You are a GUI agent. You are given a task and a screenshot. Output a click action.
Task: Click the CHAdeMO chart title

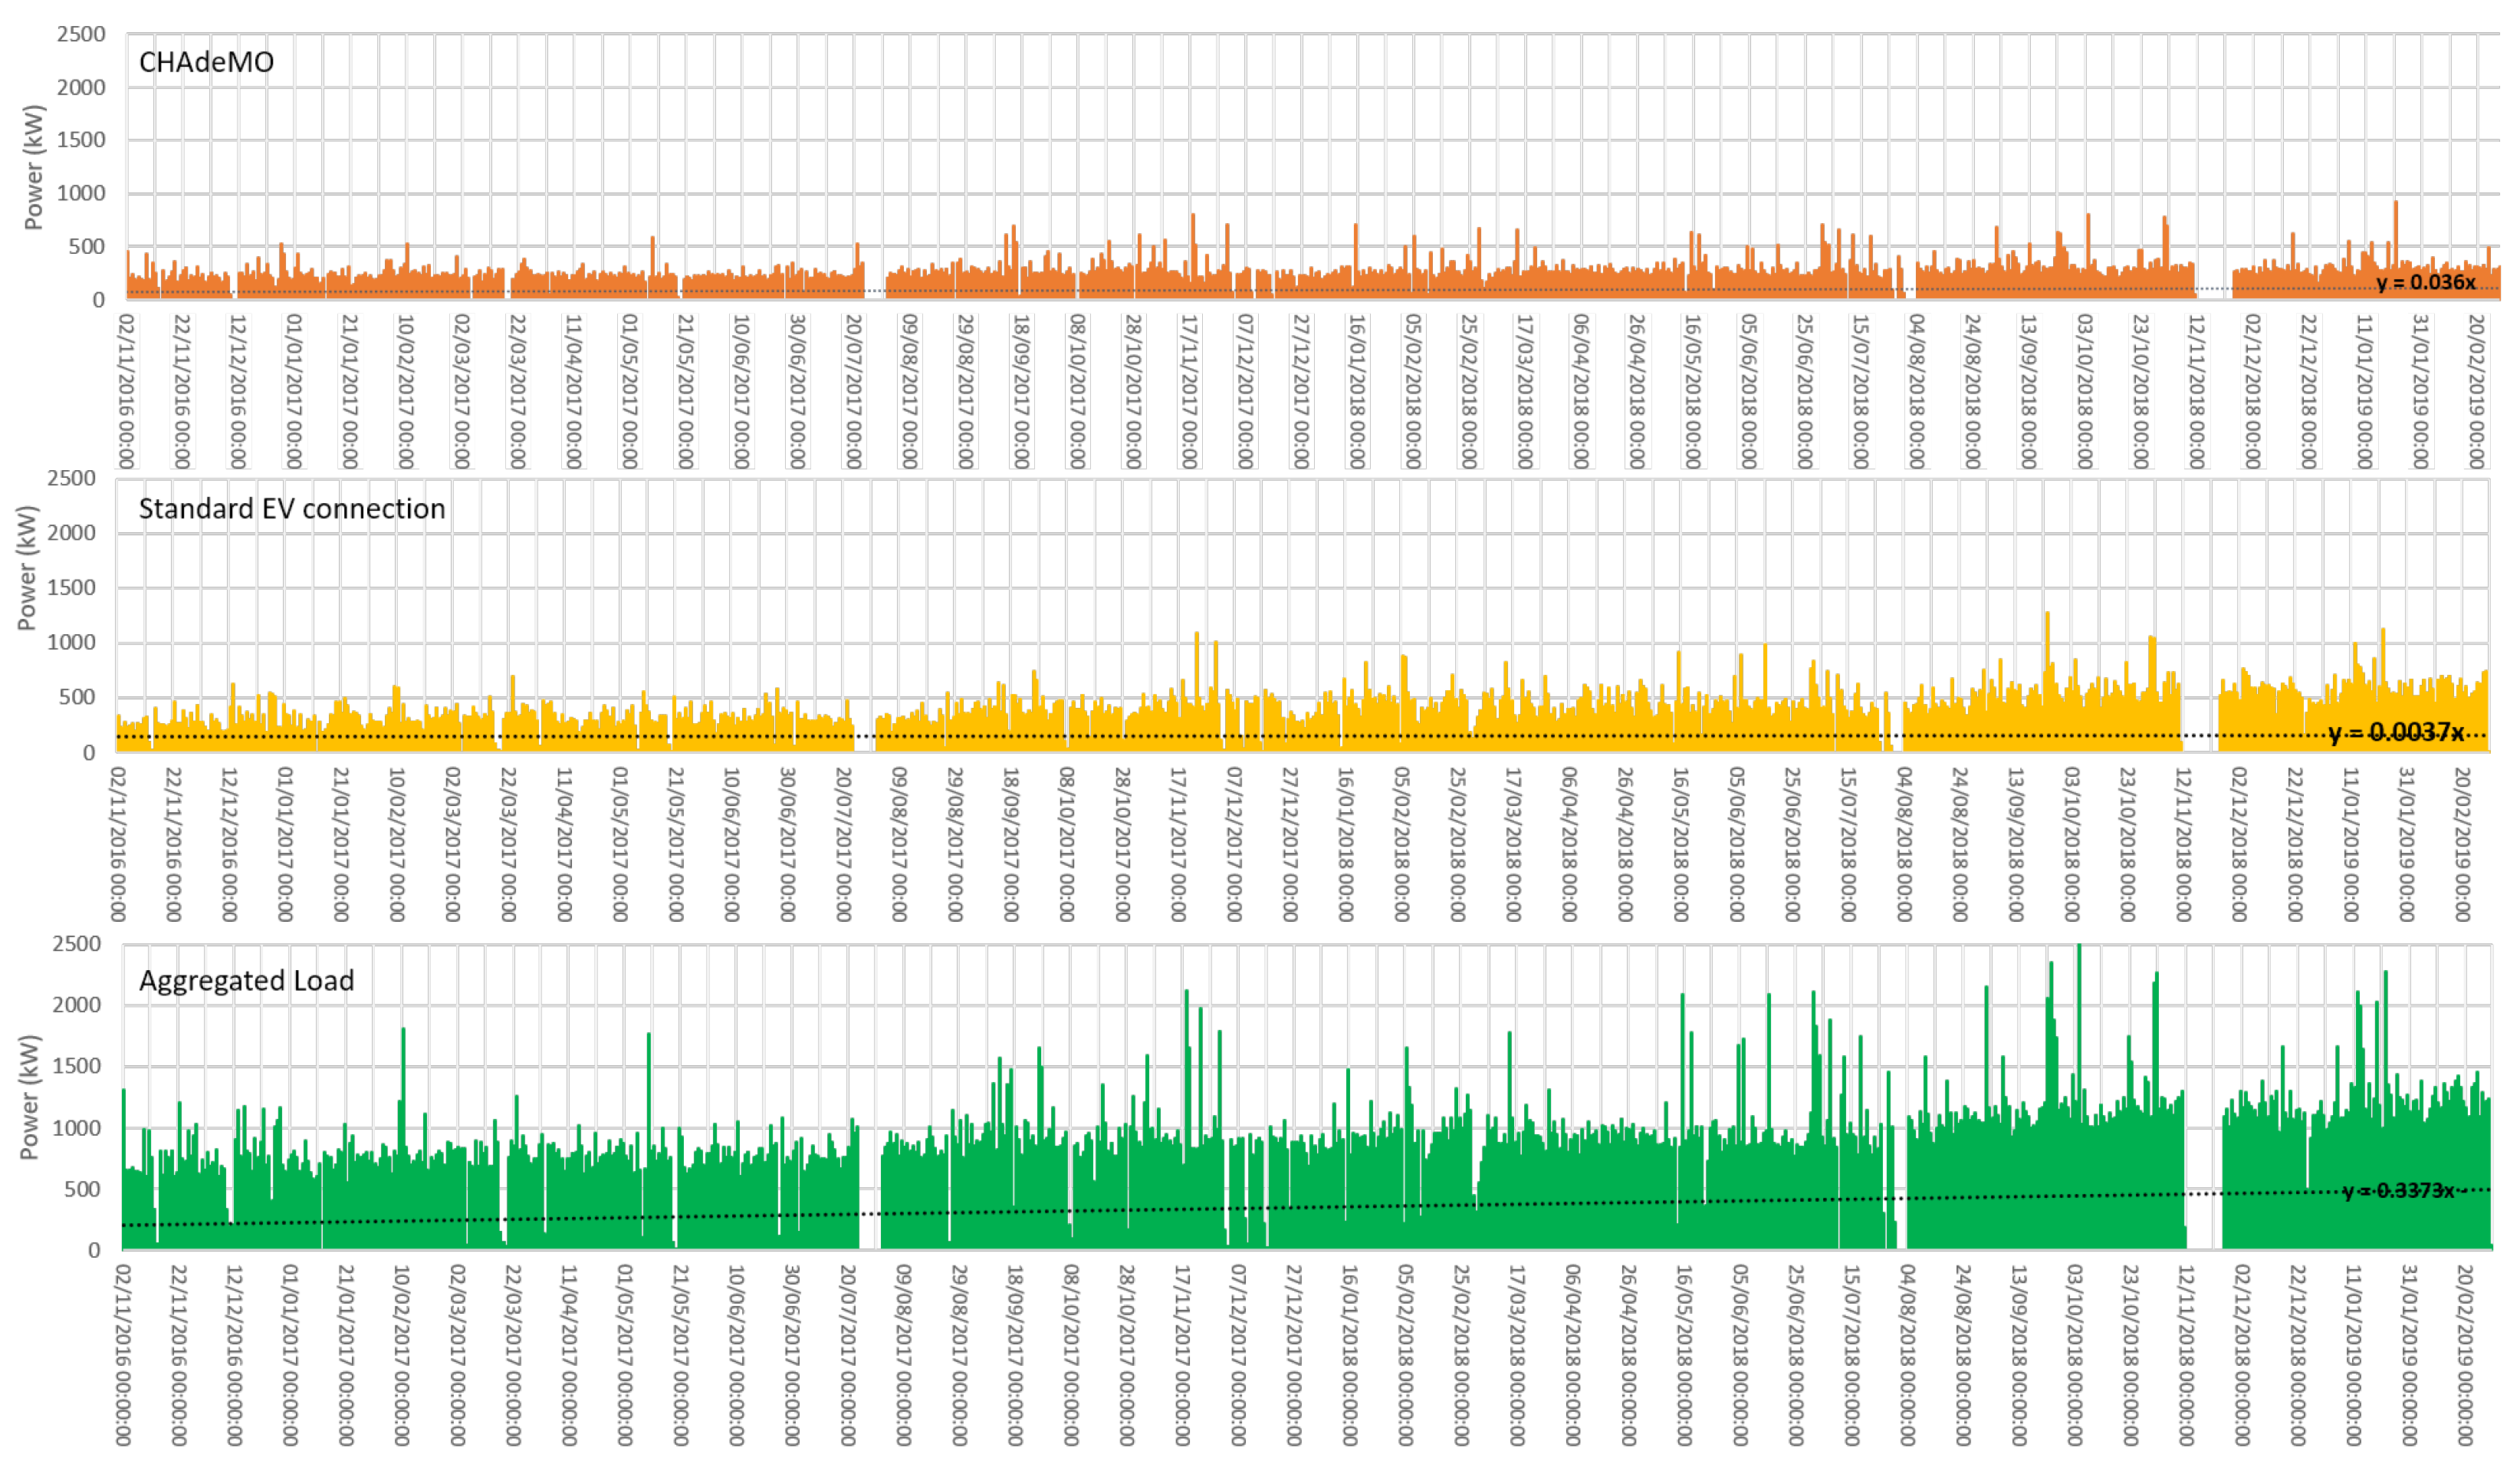(x=206, y=62)
